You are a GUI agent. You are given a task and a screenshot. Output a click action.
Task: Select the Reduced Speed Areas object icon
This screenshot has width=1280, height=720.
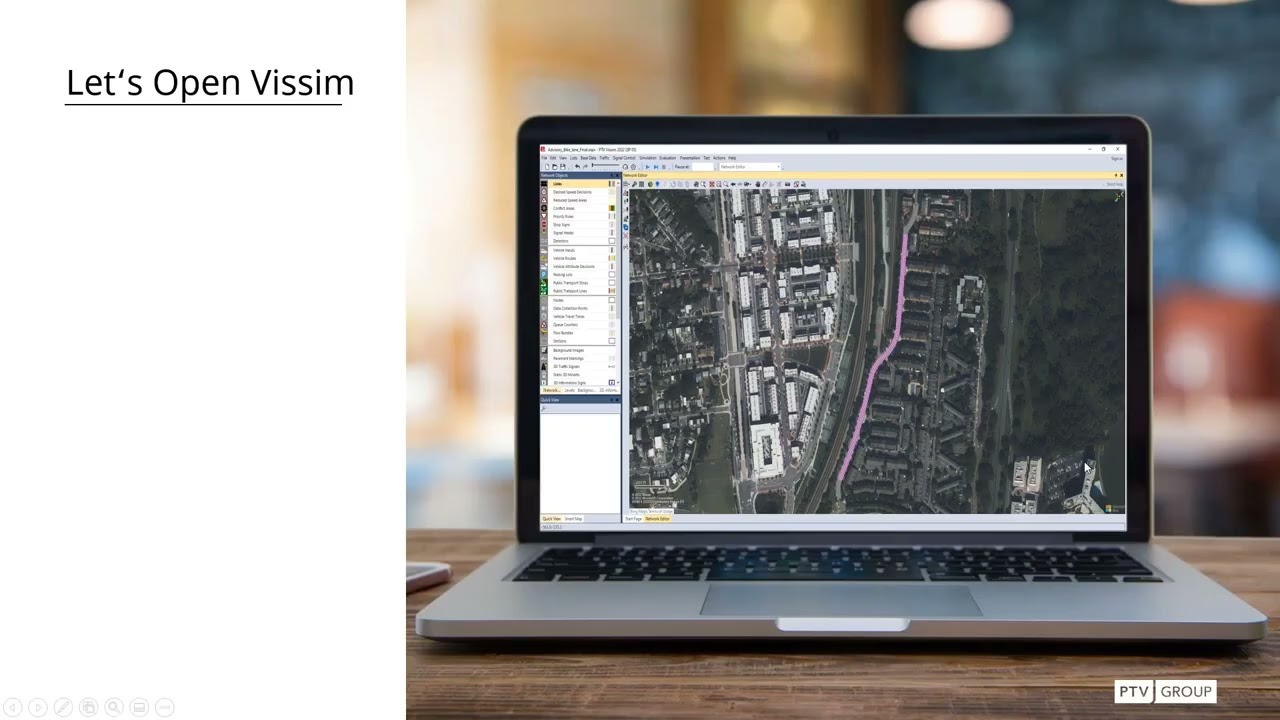[545, 200]
